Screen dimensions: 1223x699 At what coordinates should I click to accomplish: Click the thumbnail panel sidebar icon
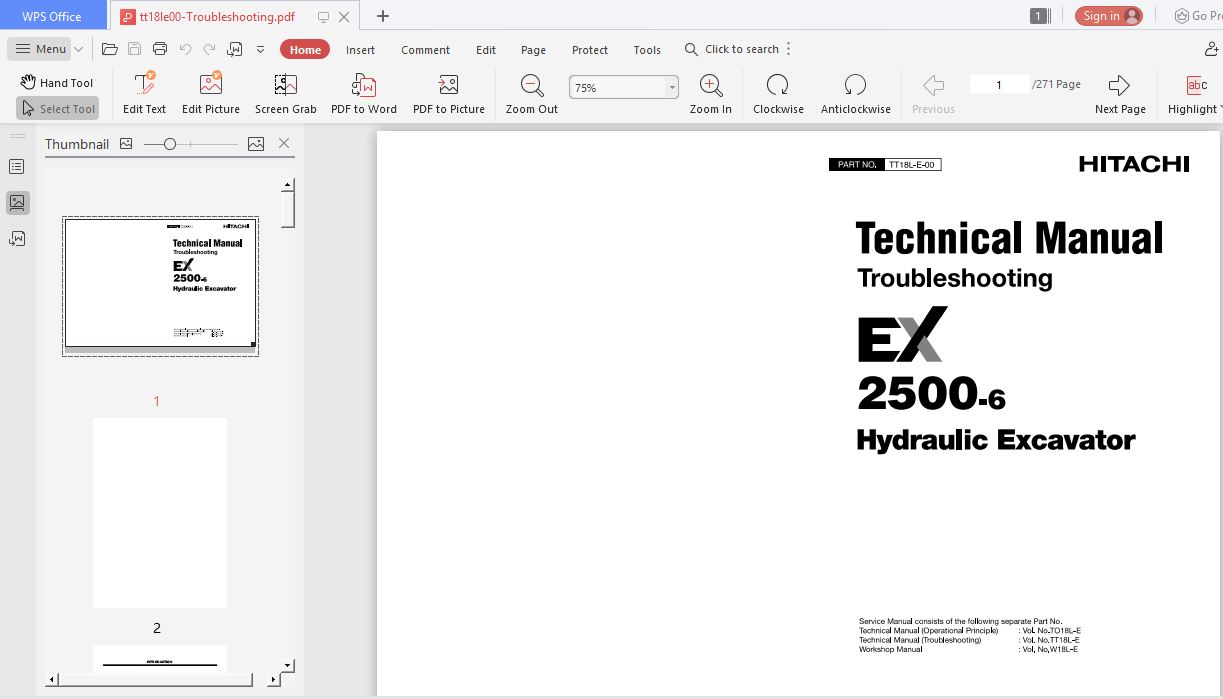(17, 203)
